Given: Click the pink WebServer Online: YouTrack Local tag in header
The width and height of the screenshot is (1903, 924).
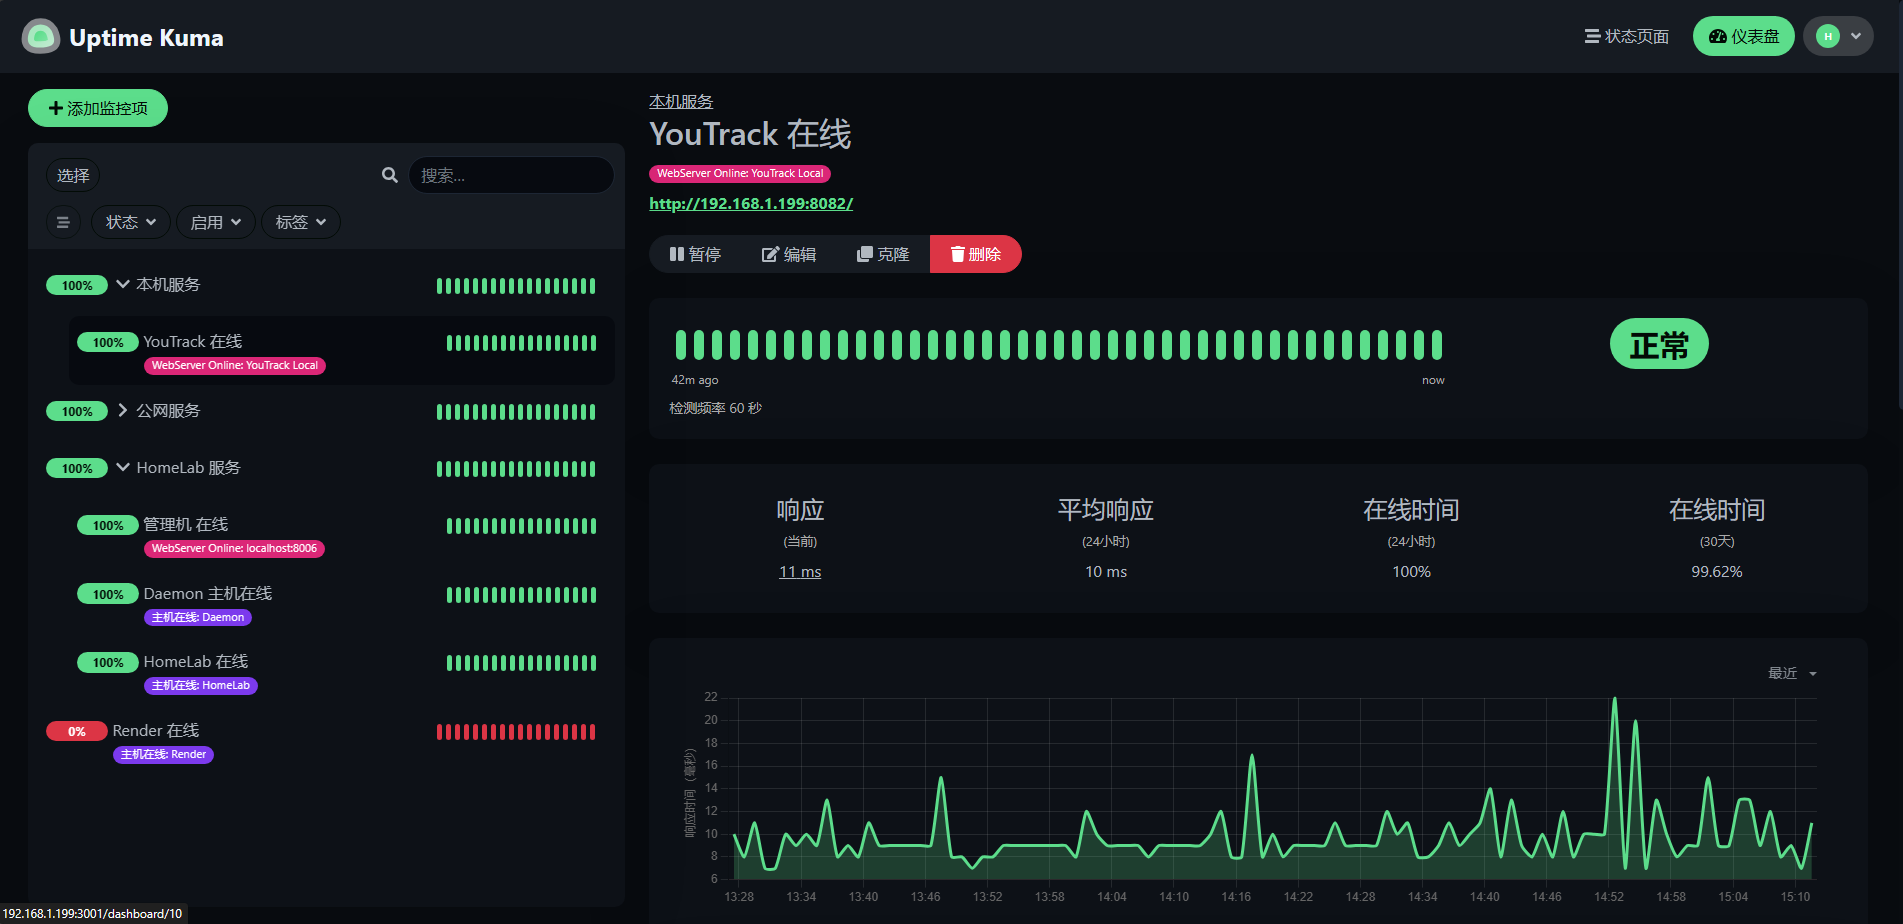Looking at the screenshot, I should coord(740,173).
